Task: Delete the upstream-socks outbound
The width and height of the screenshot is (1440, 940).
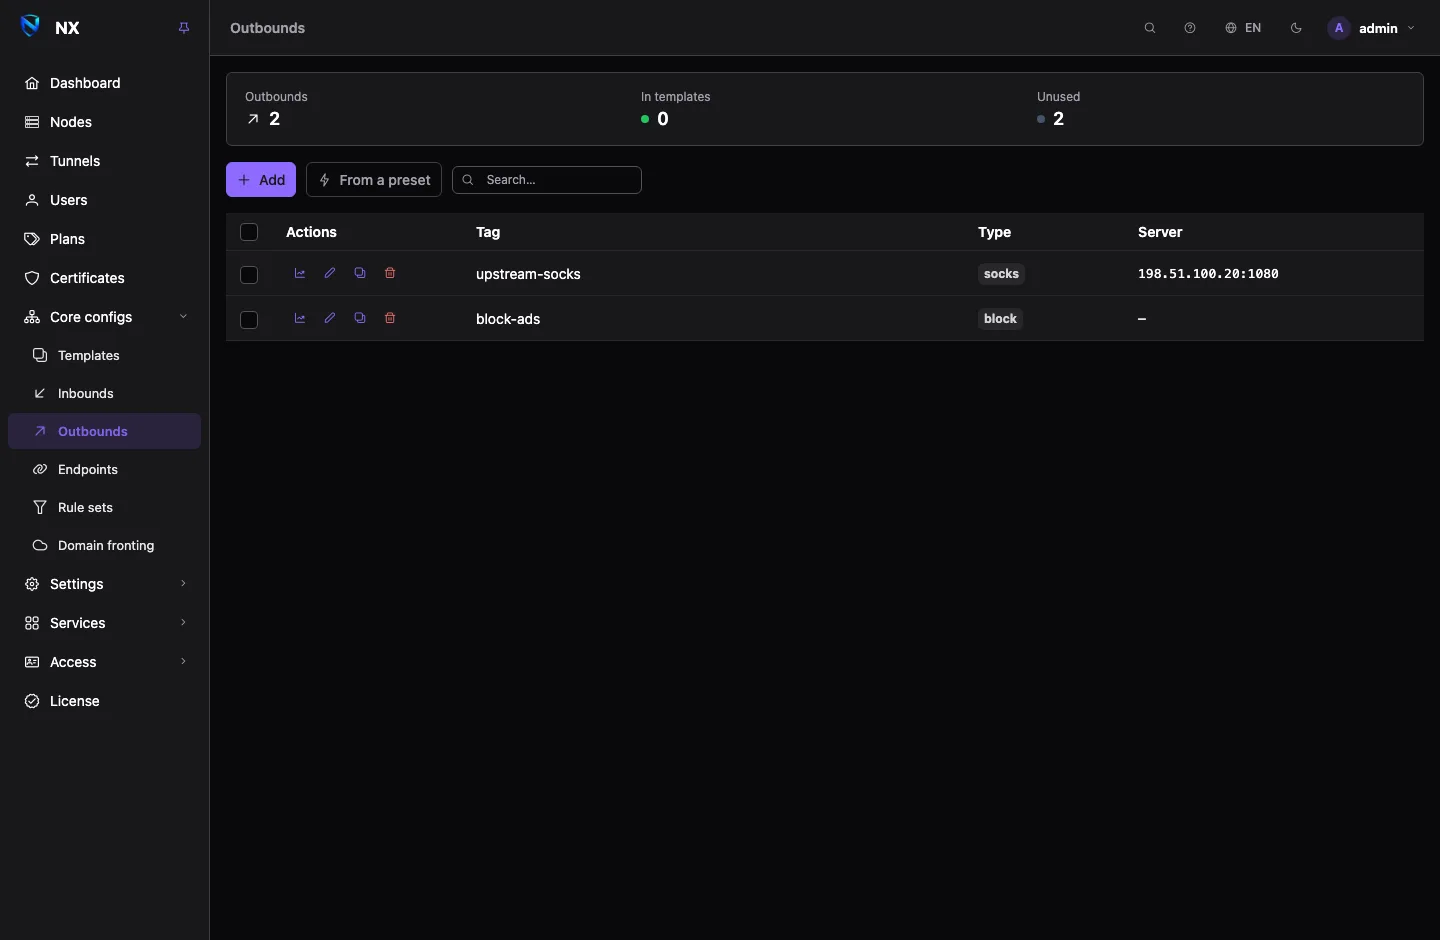Action: (390, 273)
